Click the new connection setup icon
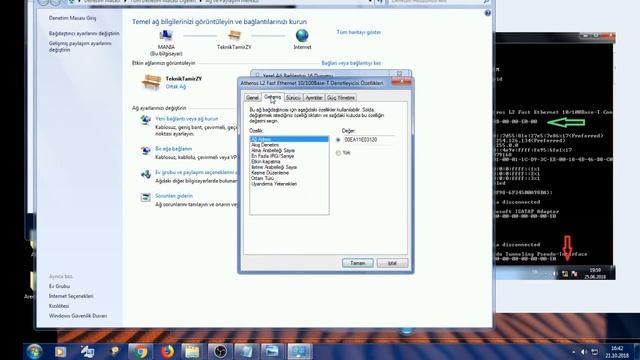 145,120
